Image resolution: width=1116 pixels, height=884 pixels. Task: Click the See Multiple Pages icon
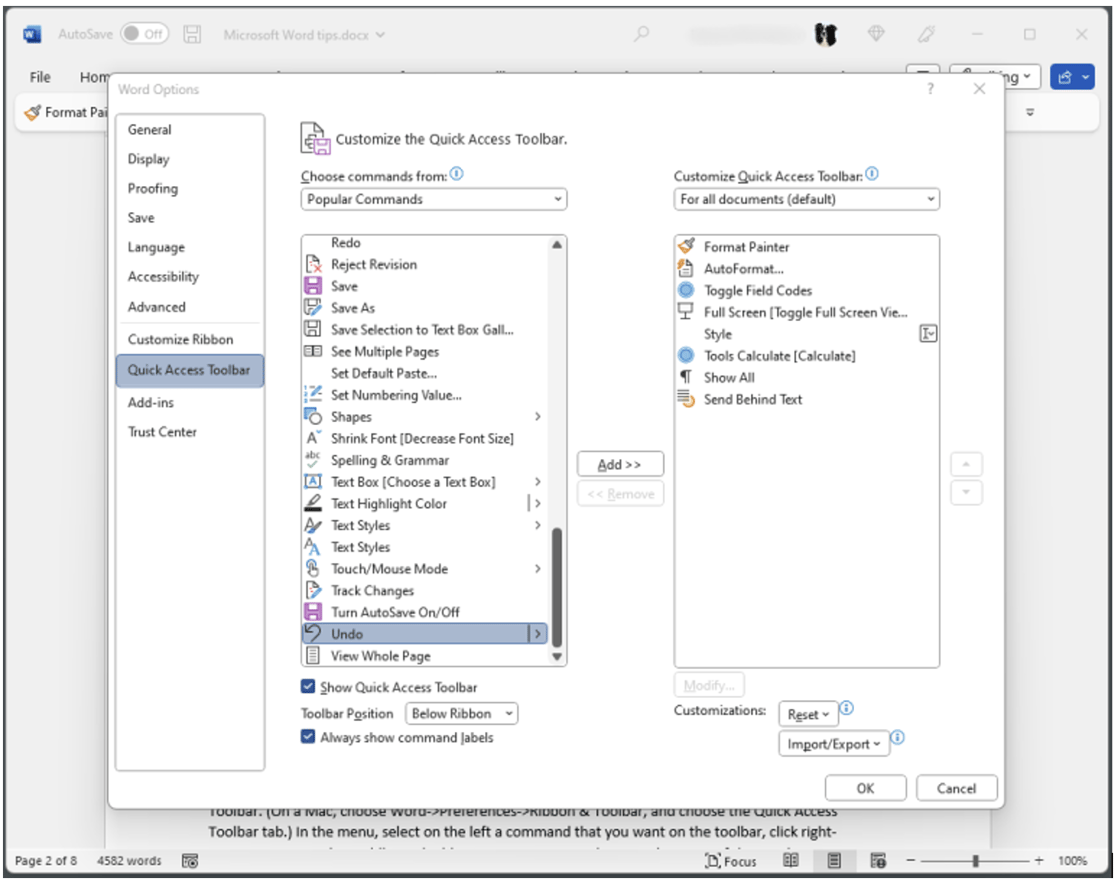click(313, 351)
